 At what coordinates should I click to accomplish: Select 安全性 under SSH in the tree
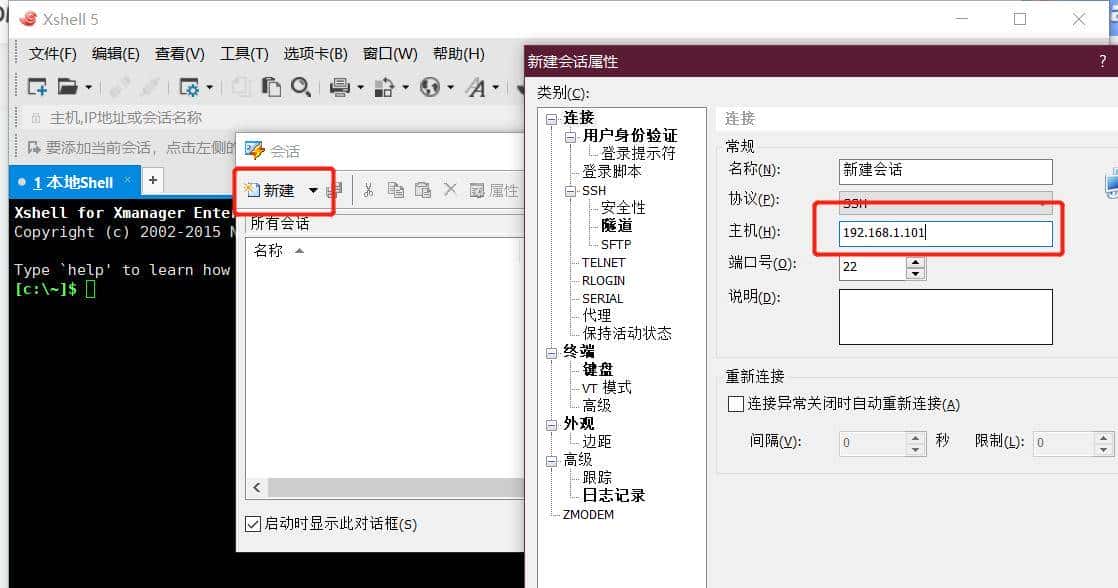pyautogui.click(x=623, y=207)
